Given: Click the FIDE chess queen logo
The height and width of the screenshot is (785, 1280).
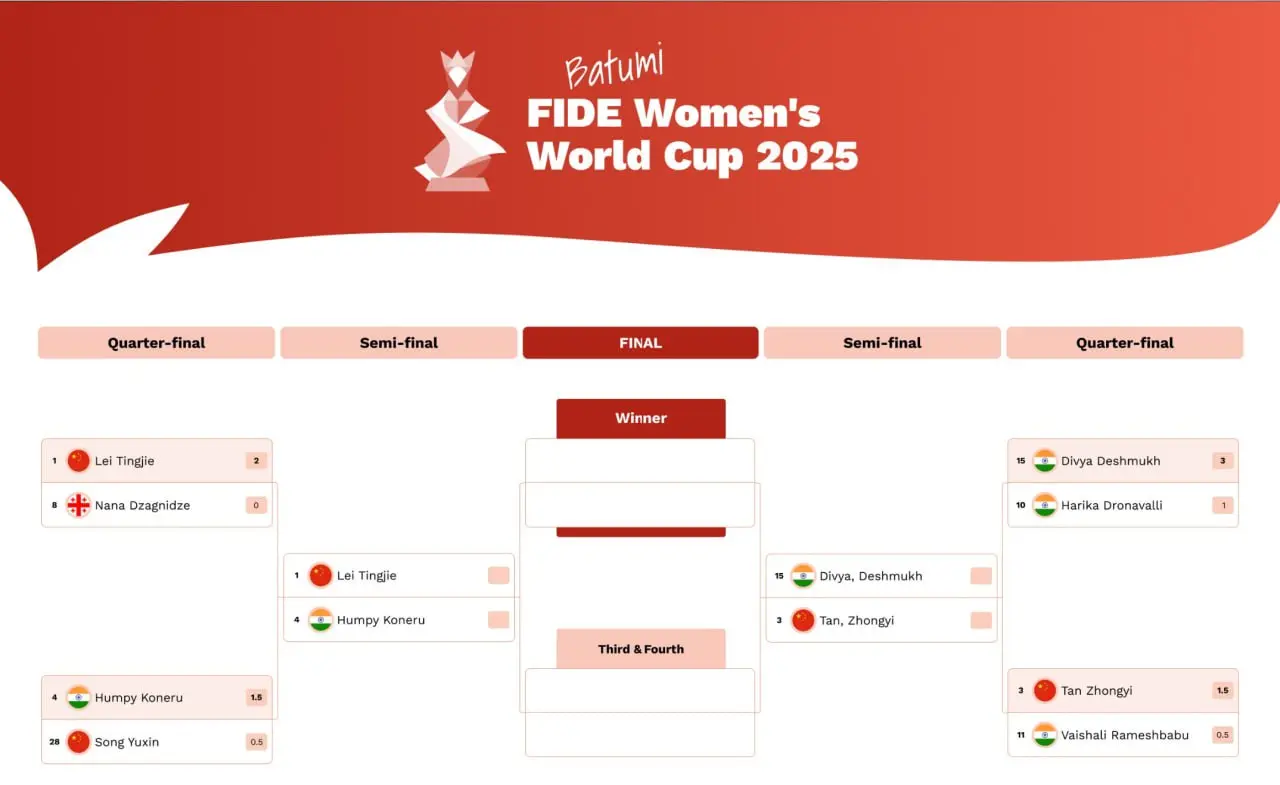Looking at the screenshot, I should point(460,122).
